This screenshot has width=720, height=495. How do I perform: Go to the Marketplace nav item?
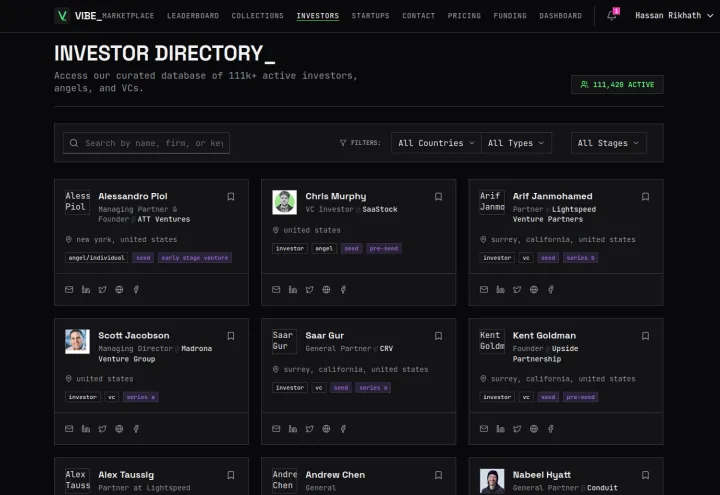pyautogui.click(x=128, y=16)
